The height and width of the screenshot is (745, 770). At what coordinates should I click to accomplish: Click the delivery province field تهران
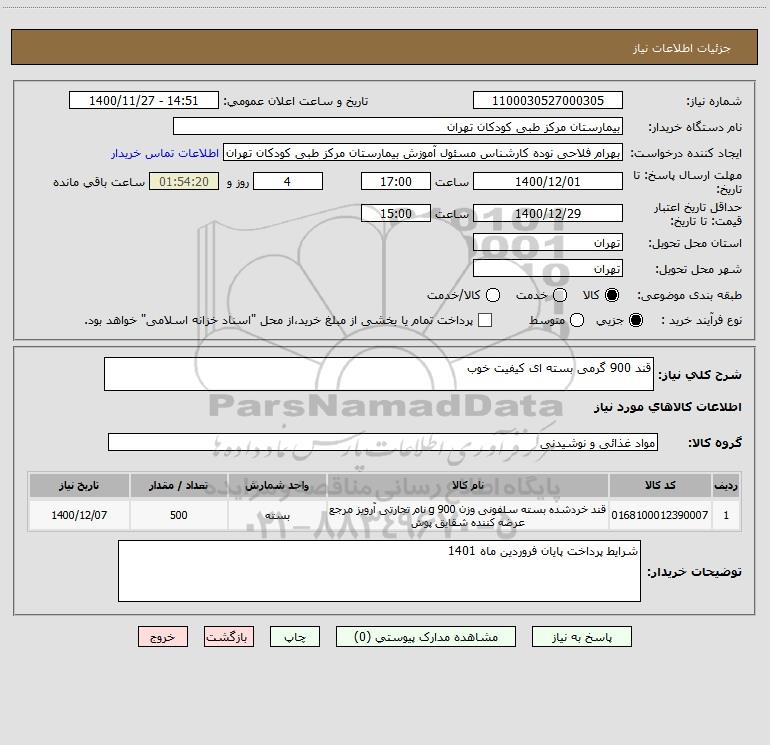[x=548, y=243]
